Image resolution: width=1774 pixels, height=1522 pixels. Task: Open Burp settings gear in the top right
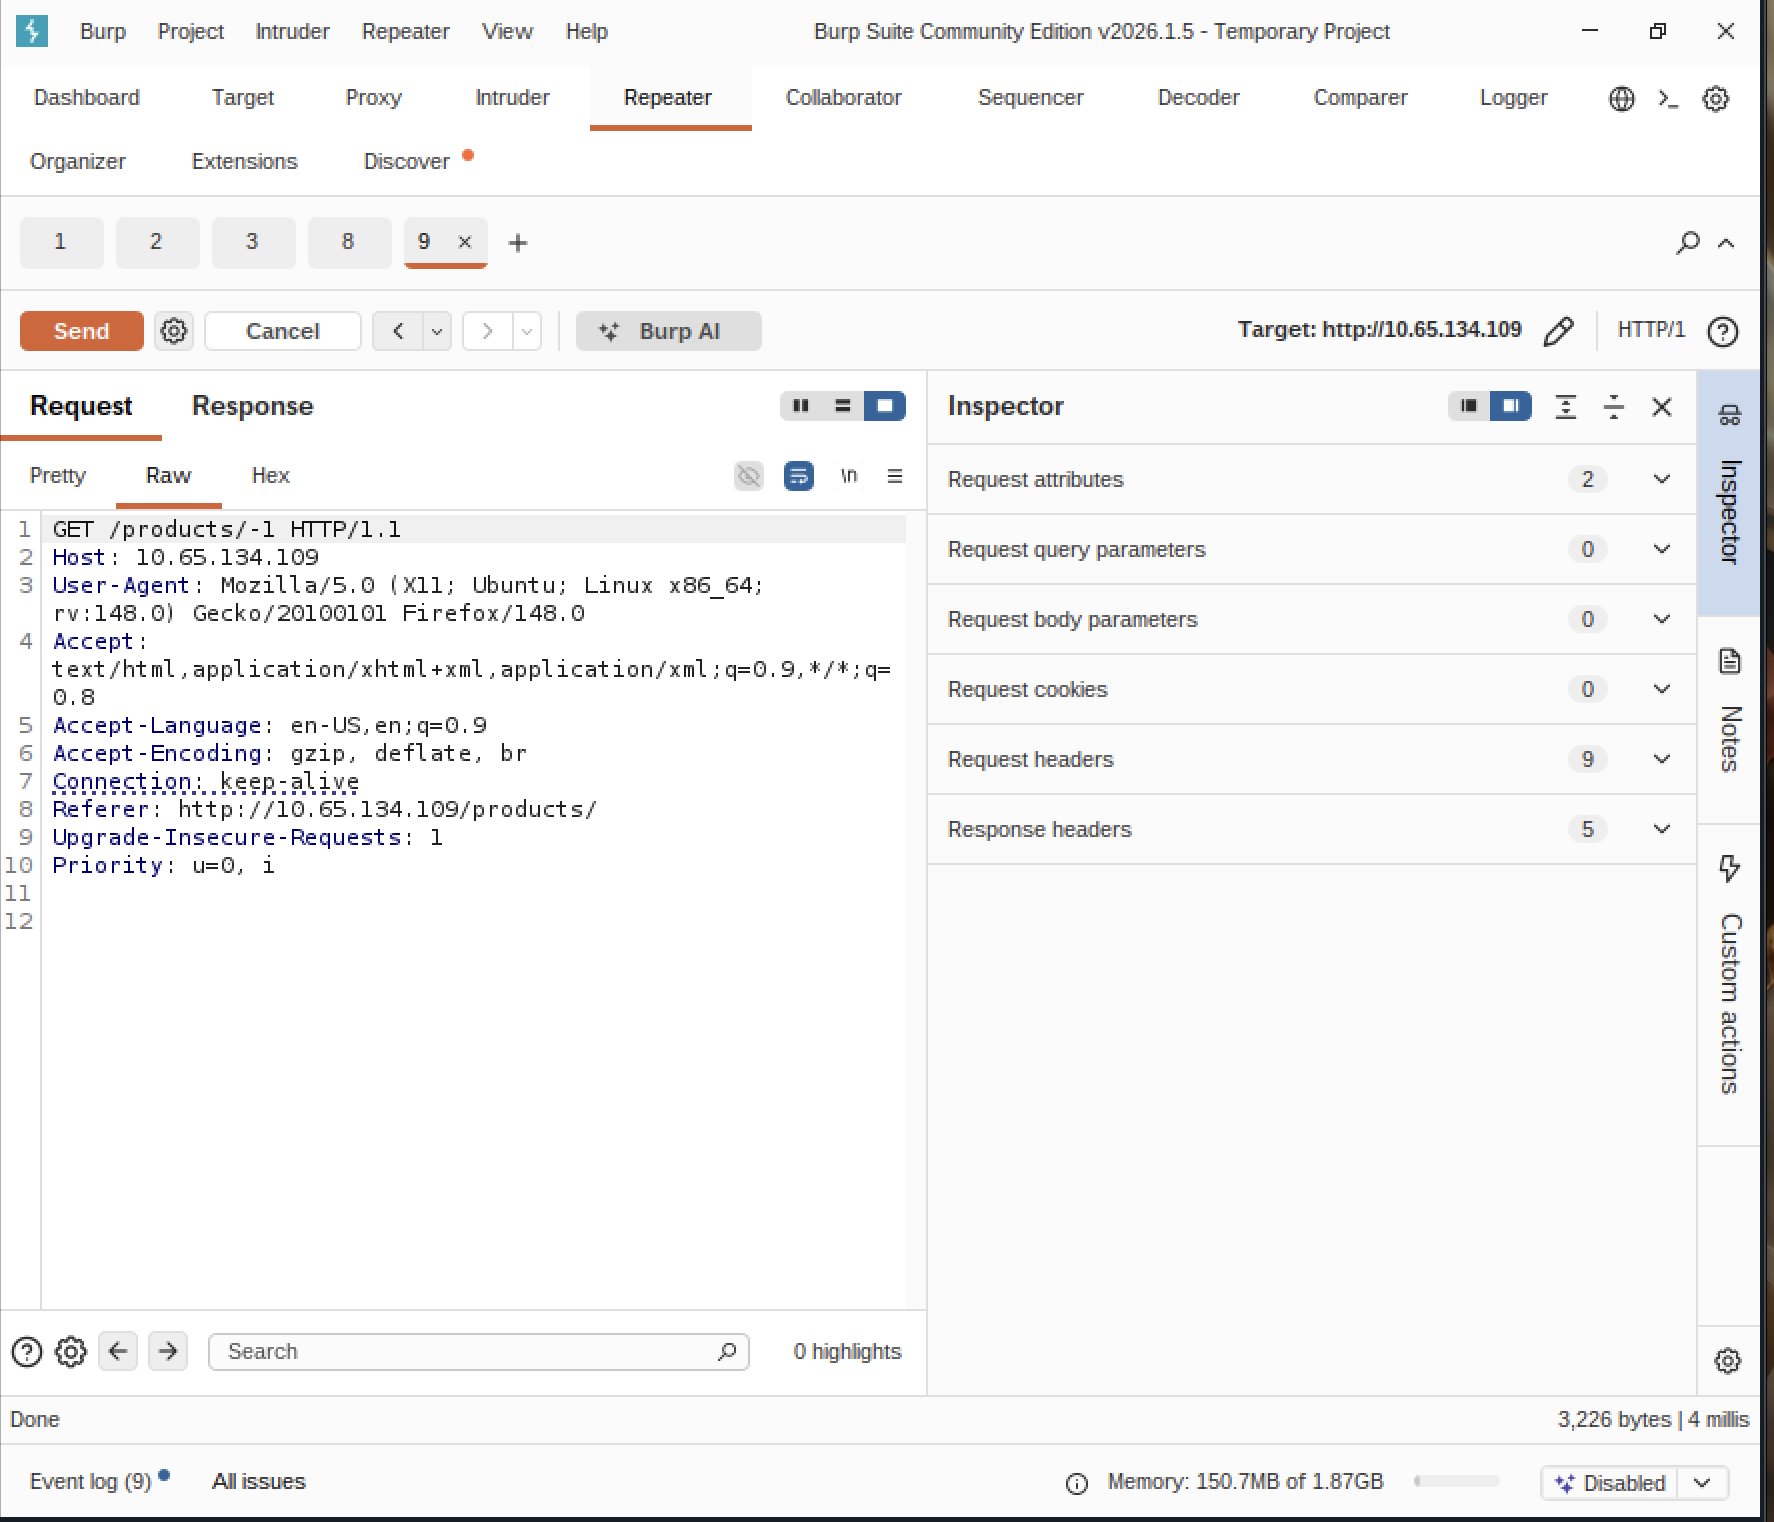(1716, 98)
